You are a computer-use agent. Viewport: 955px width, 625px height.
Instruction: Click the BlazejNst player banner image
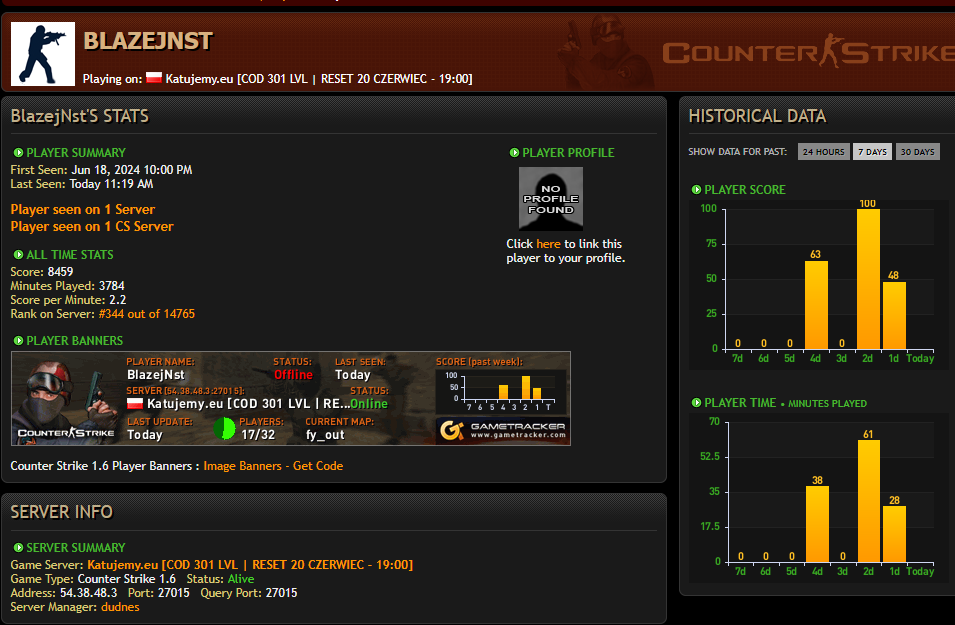tap(291, 398)
